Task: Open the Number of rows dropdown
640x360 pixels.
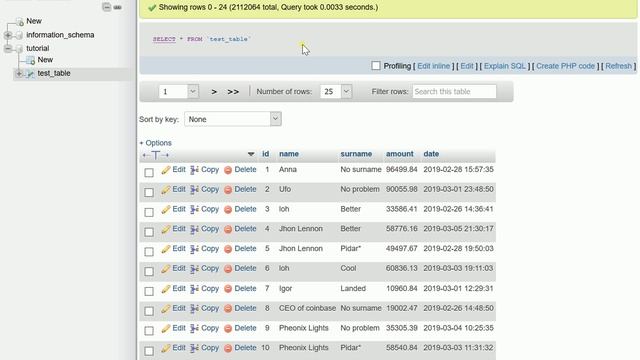Action: [336, 91]
